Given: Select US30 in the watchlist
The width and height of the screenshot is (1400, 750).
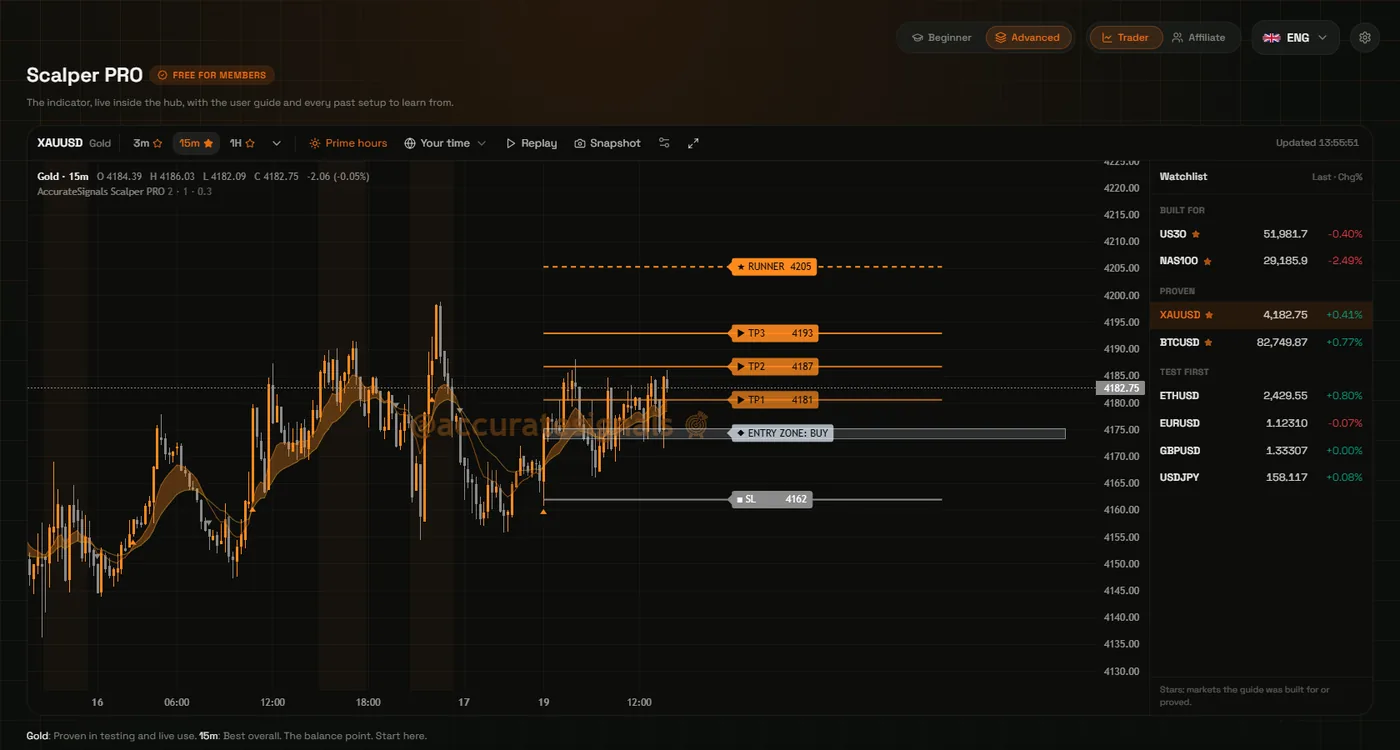Looking at the screenshot, I should tap(1261, 234).
